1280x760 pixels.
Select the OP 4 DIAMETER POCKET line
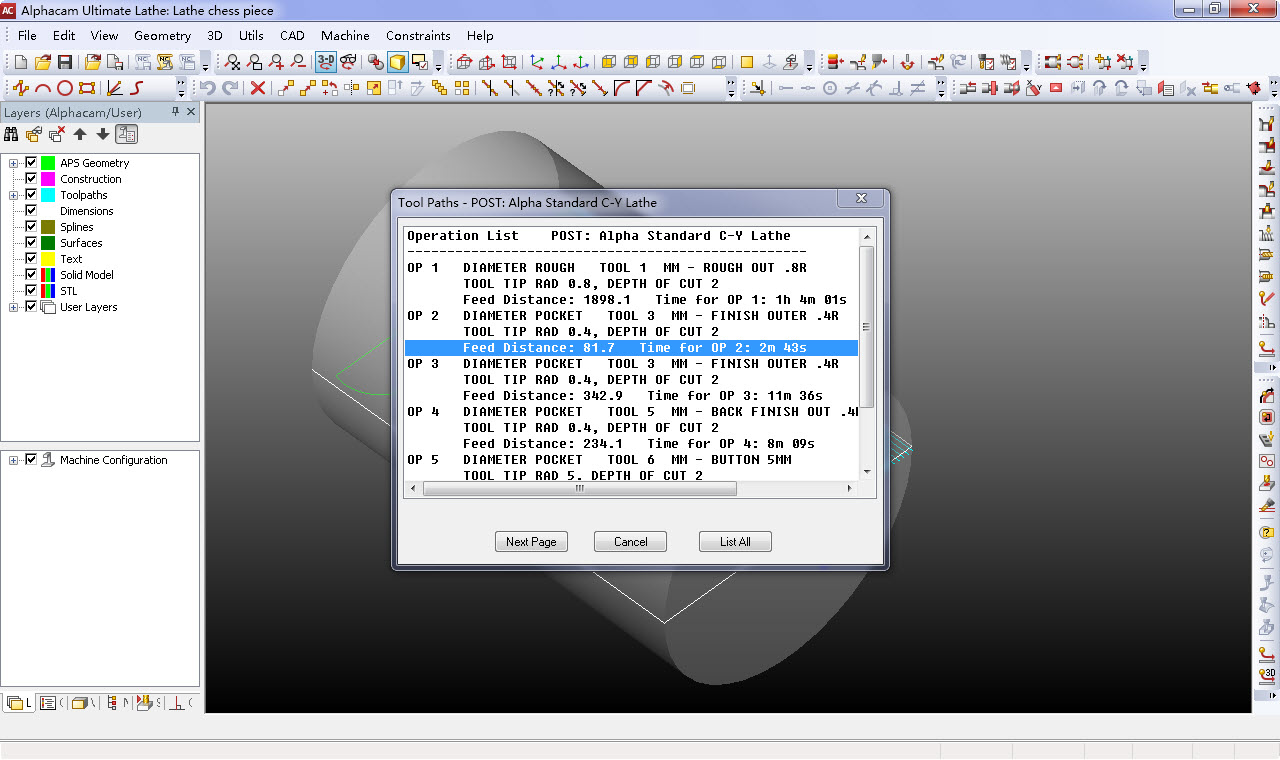[x=631, y=412]
